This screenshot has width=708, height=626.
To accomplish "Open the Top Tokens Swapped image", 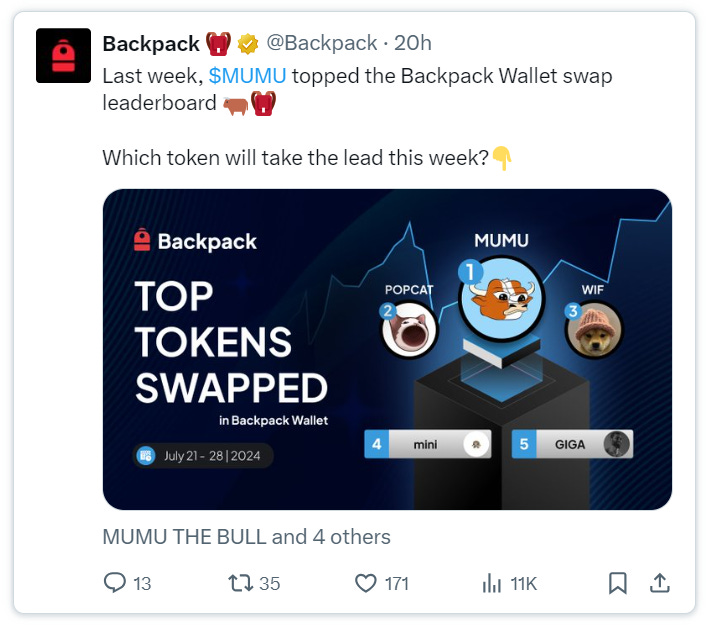I will (x=387, y=349).
